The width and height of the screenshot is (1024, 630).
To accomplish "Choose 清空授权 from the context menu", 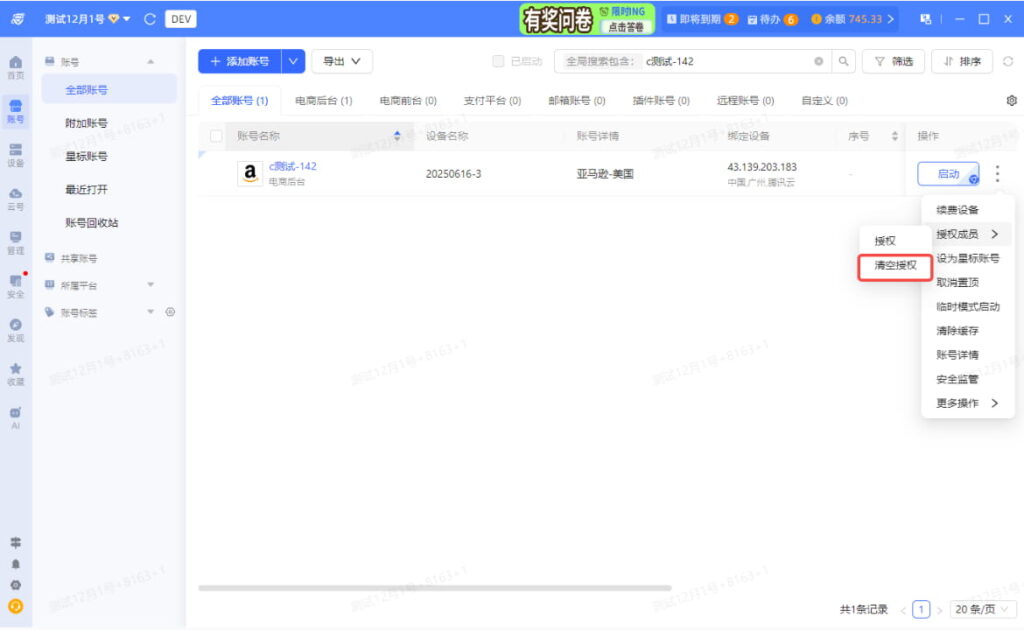I will 894,268.
